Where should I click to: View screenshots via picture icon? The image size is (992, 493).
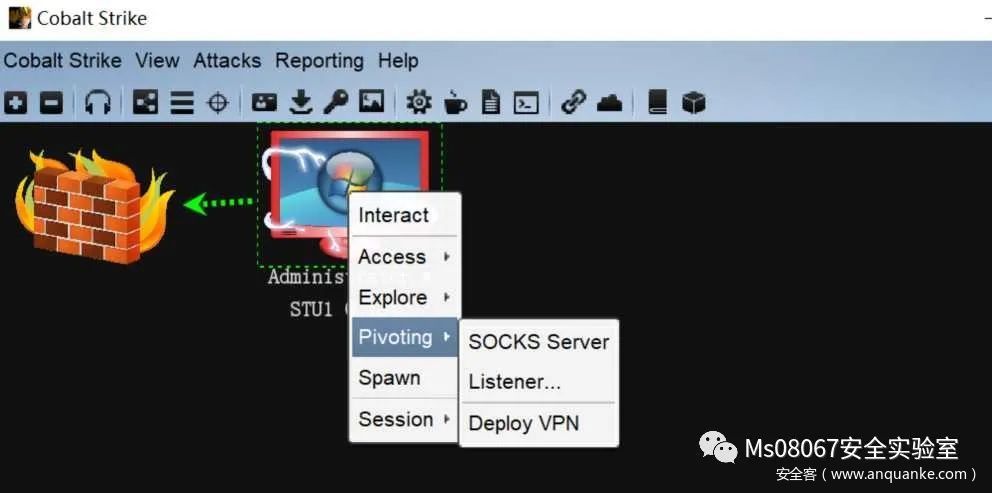coord(371,102)
